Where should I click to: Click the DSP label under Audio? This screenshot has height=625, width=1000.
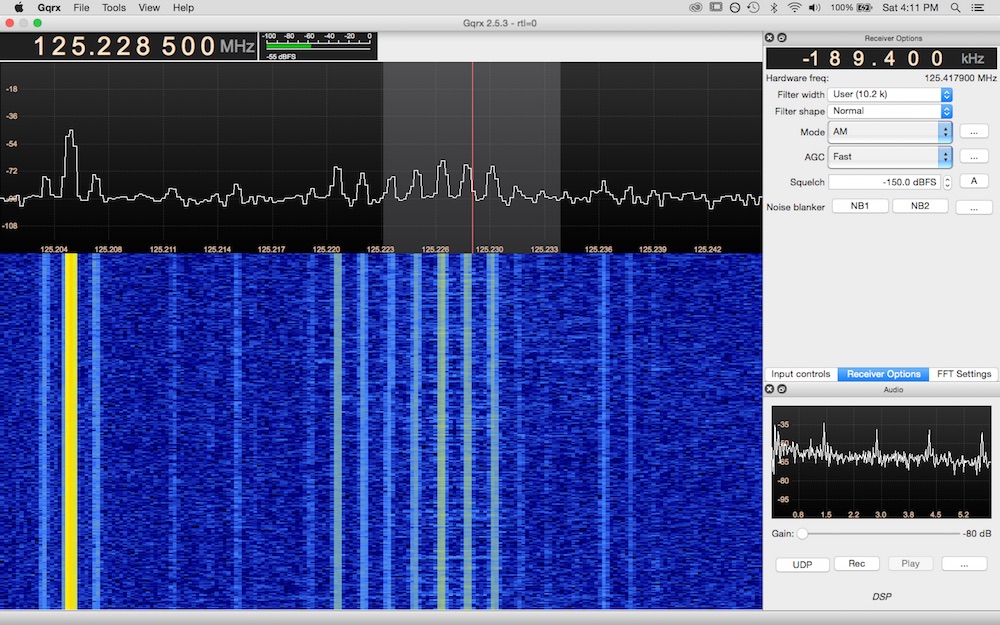click(881, 597)
